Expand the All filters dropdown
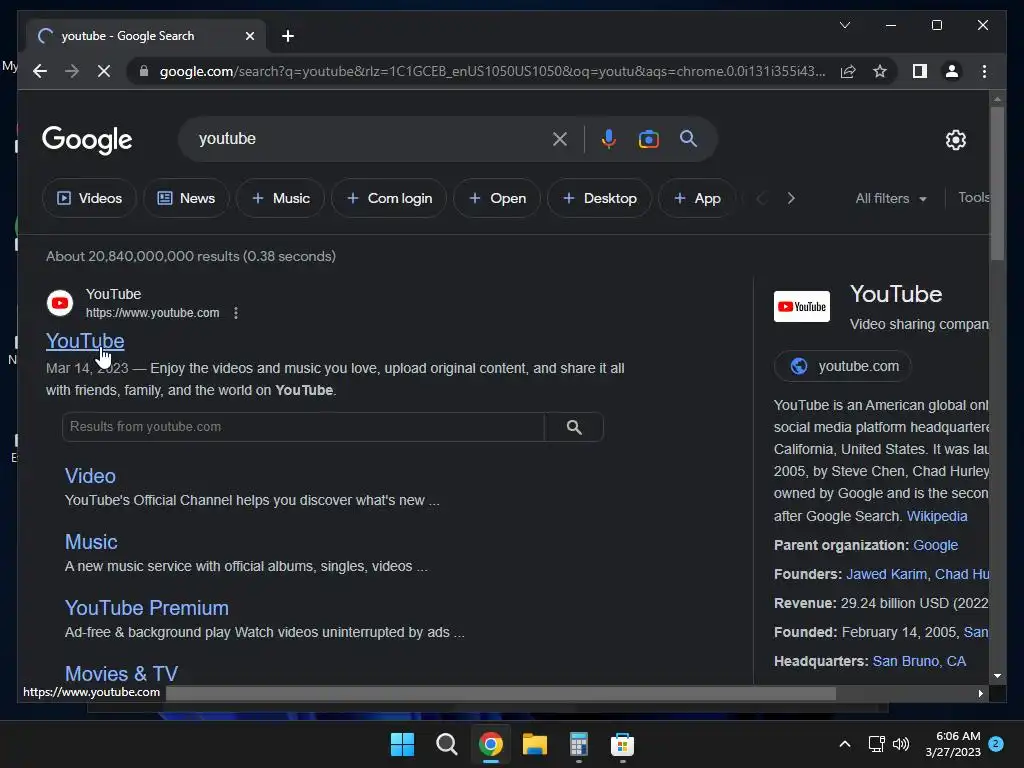This screenshot has height=768, width=1024. tap(891, 199)
